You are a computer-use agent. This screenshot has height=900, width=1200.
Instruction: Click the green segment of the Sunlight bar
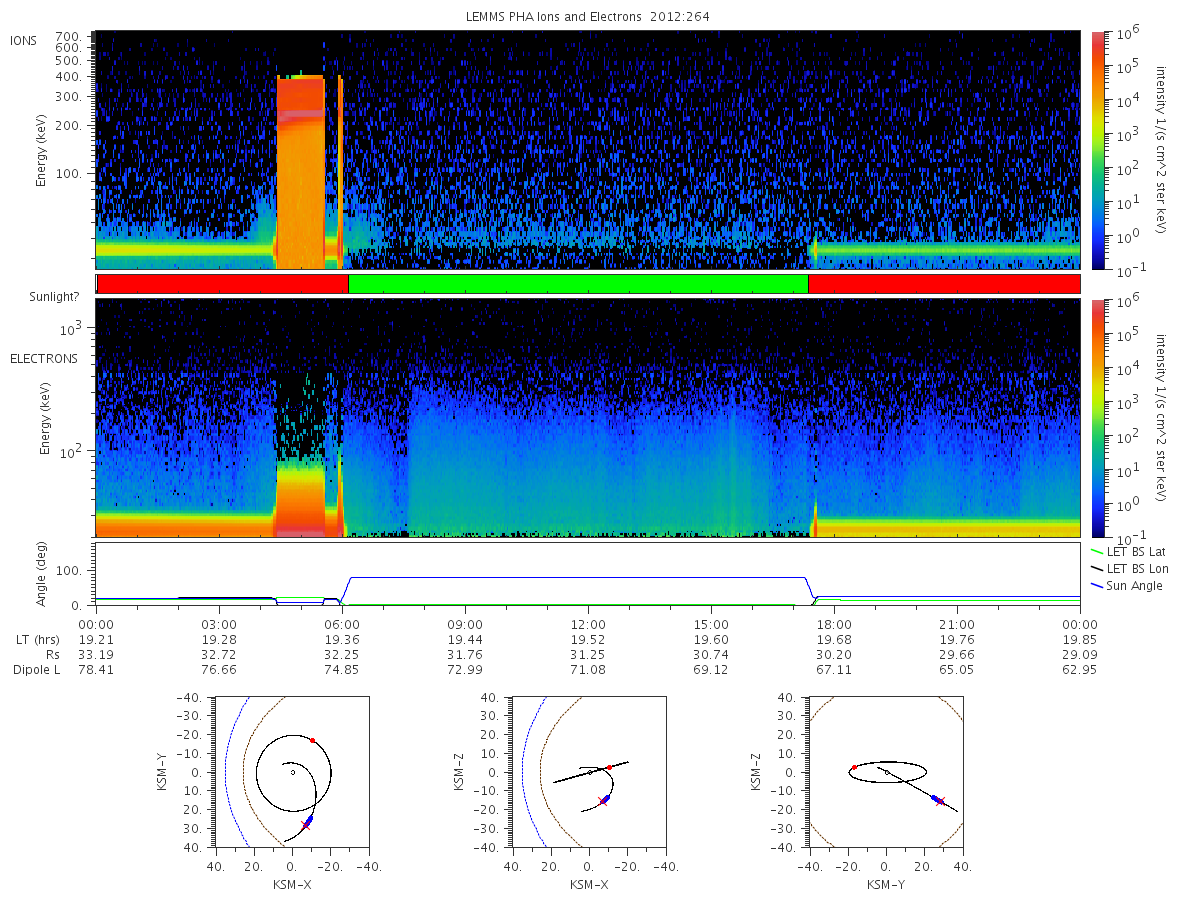tap(578, 284)
